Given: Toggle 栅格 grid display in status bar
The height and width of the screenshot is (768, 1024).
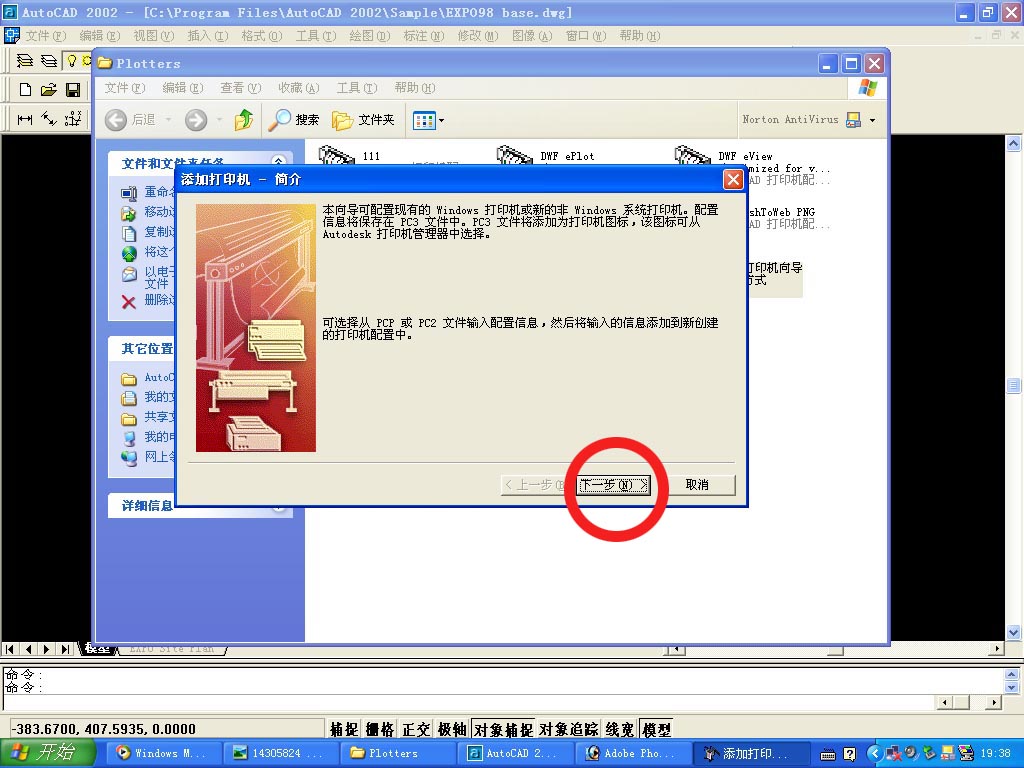Looking at the screenshot, I should [379, 729].
